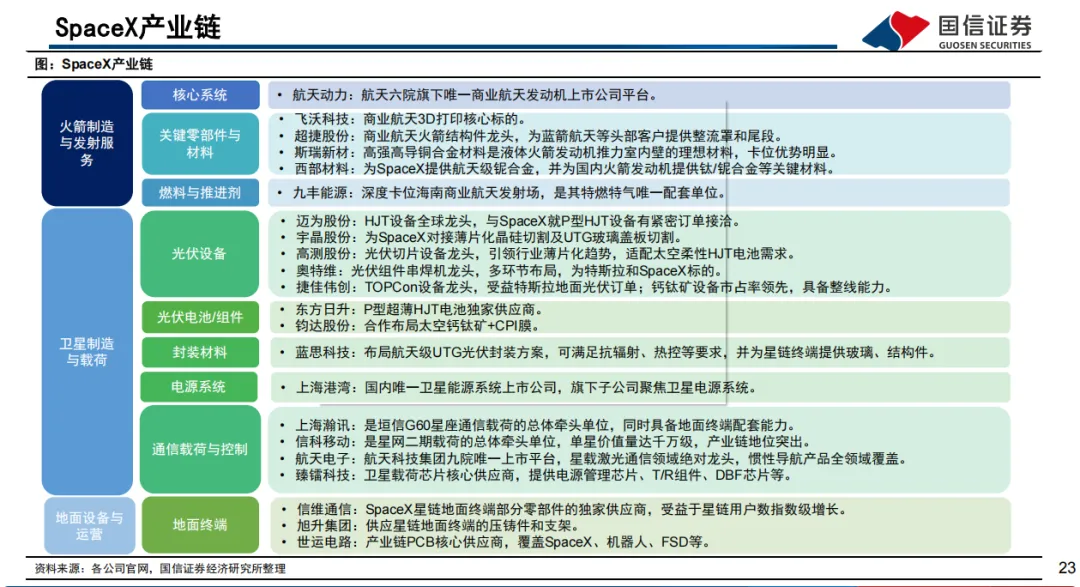Click the 国信证券 GUOSEN SECURITIES wordmark
The height and width of the screenshot is (587, 1080).
pyautogui.click(x=985, y=32)
